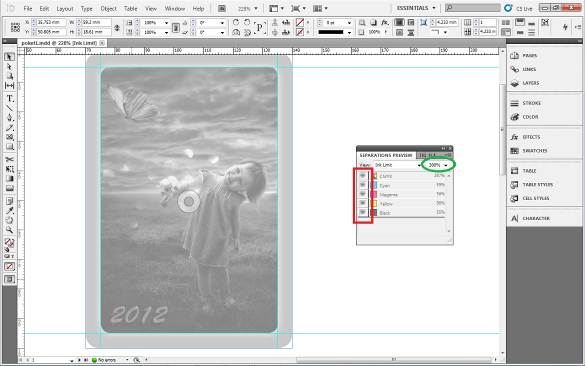585x366 pixels.
Task: Select the Hand tool
Action: 9,220
